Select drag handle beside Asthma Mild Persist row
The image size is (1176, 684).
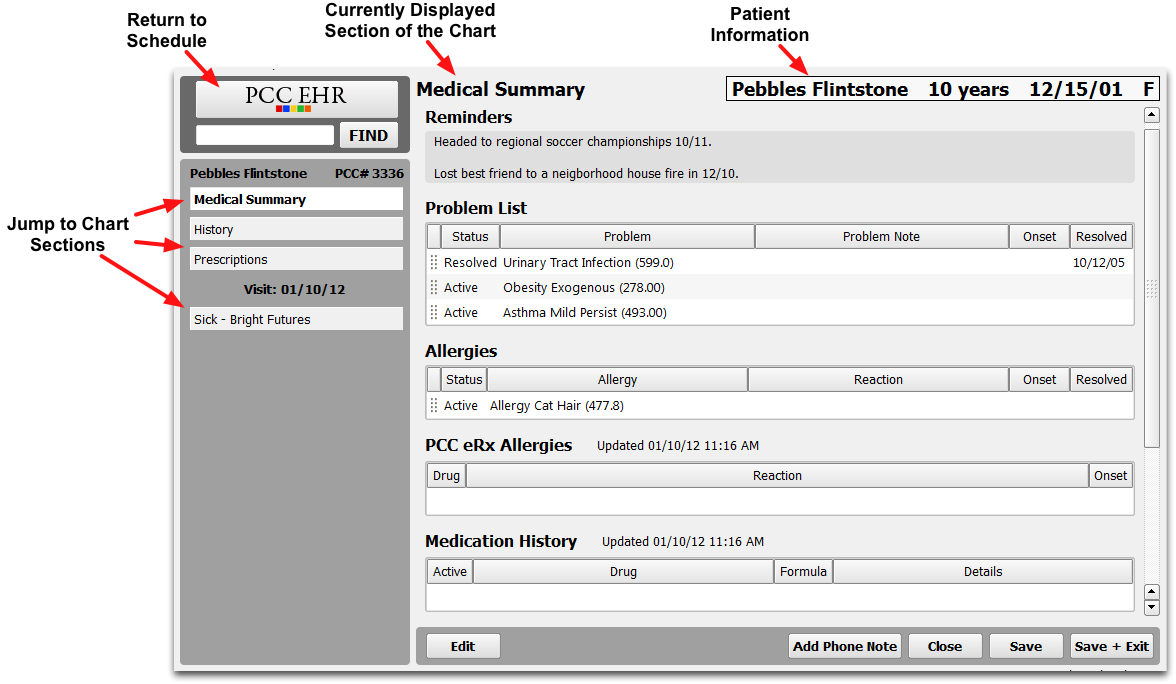point(434,313)
